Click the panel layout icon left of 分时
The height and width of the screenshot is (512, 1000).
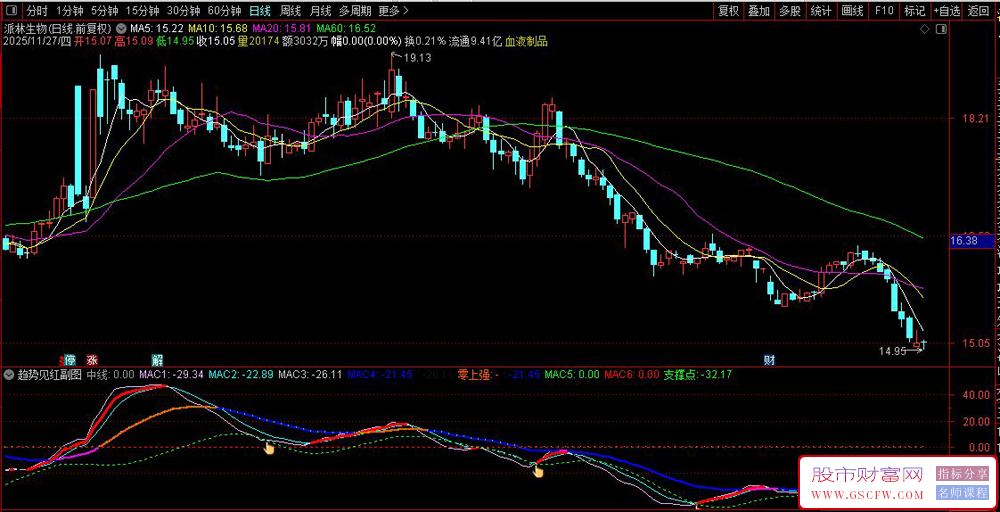click(x=11, y=11)
